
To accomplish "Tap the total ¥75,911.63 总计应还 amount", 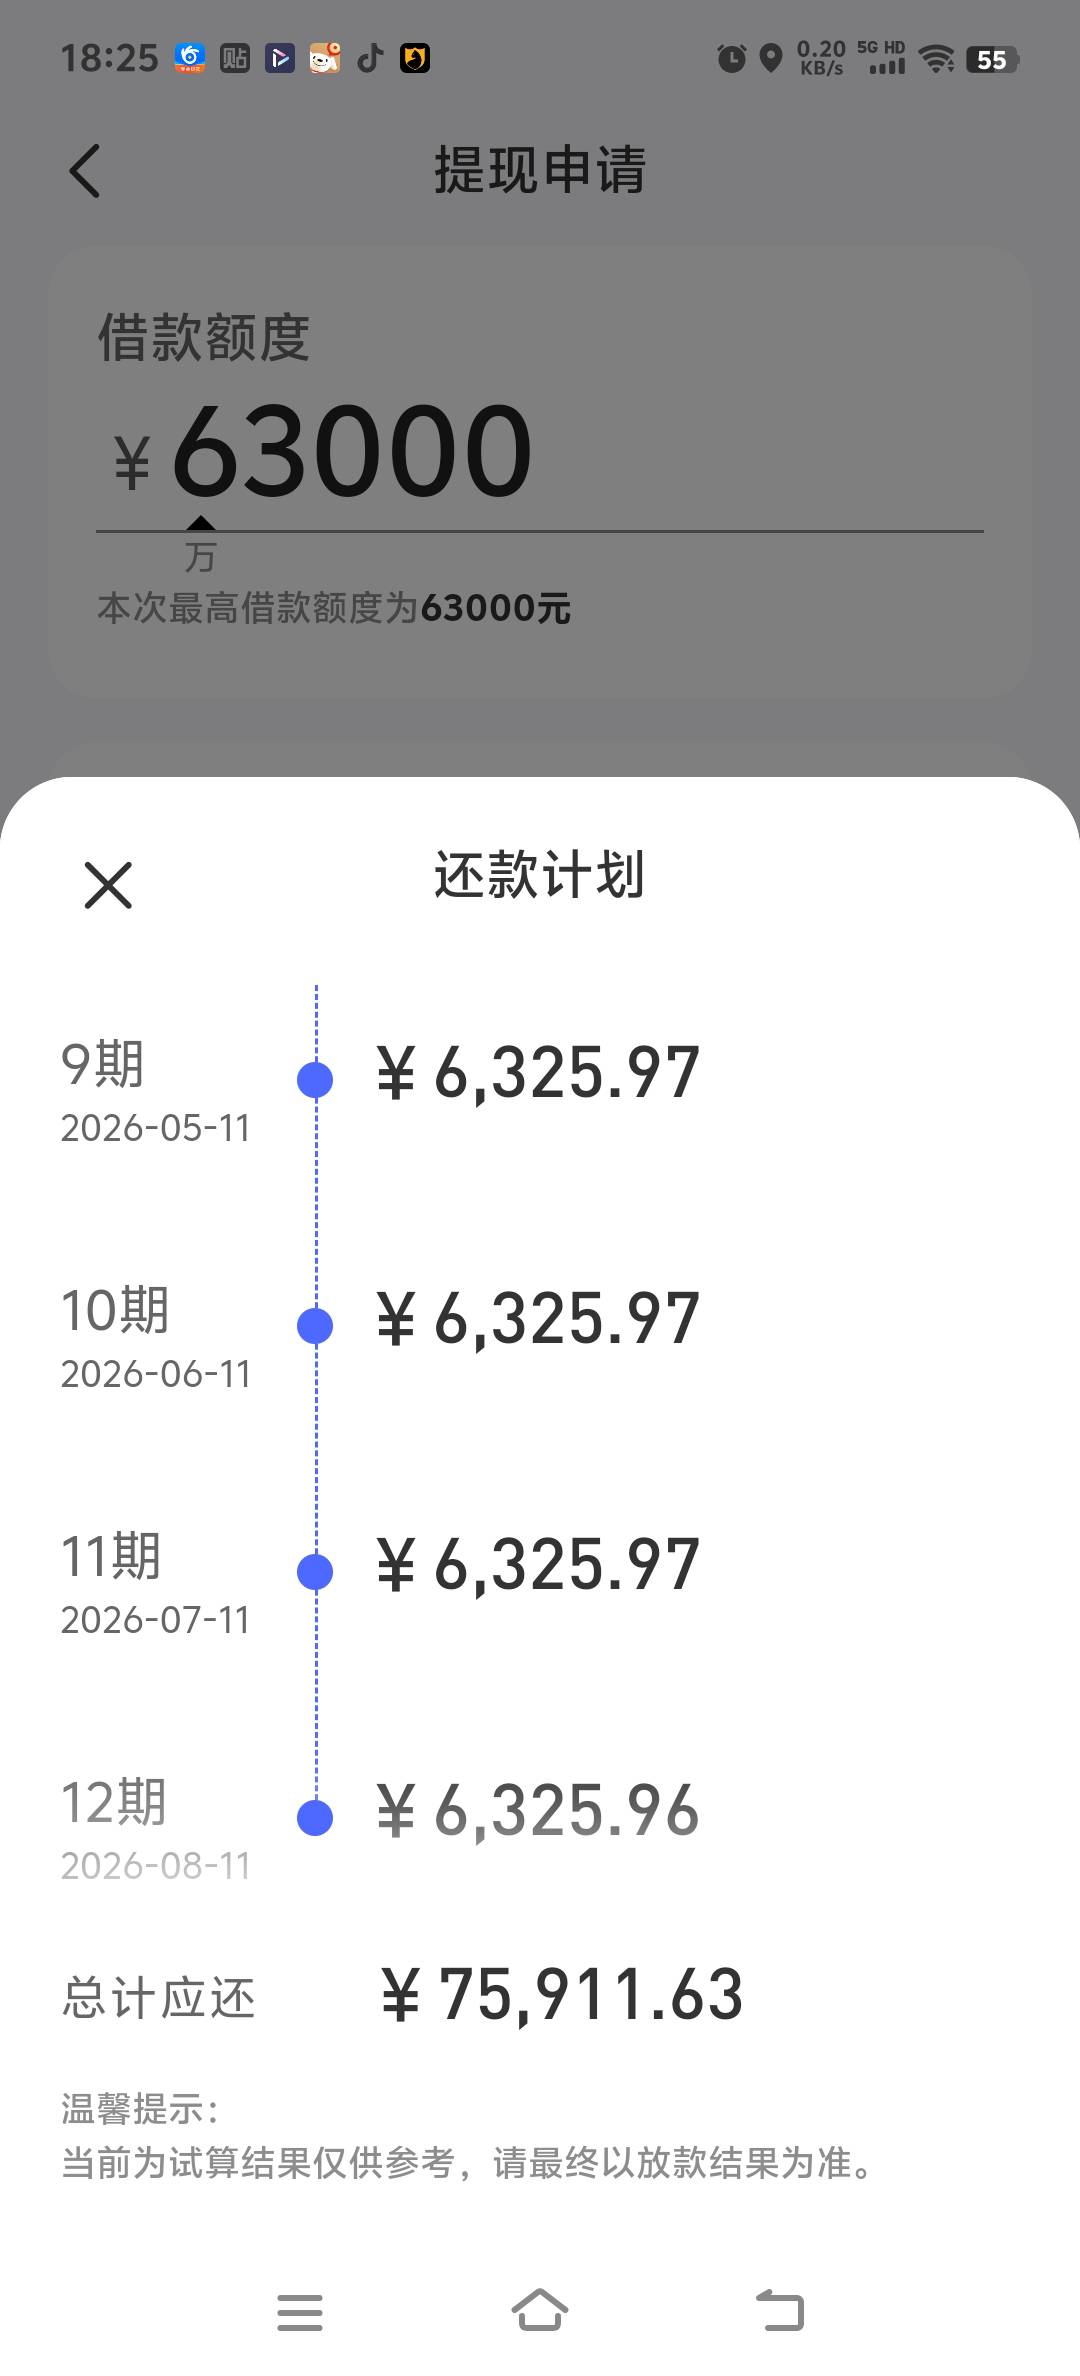I will point(562,1996).
